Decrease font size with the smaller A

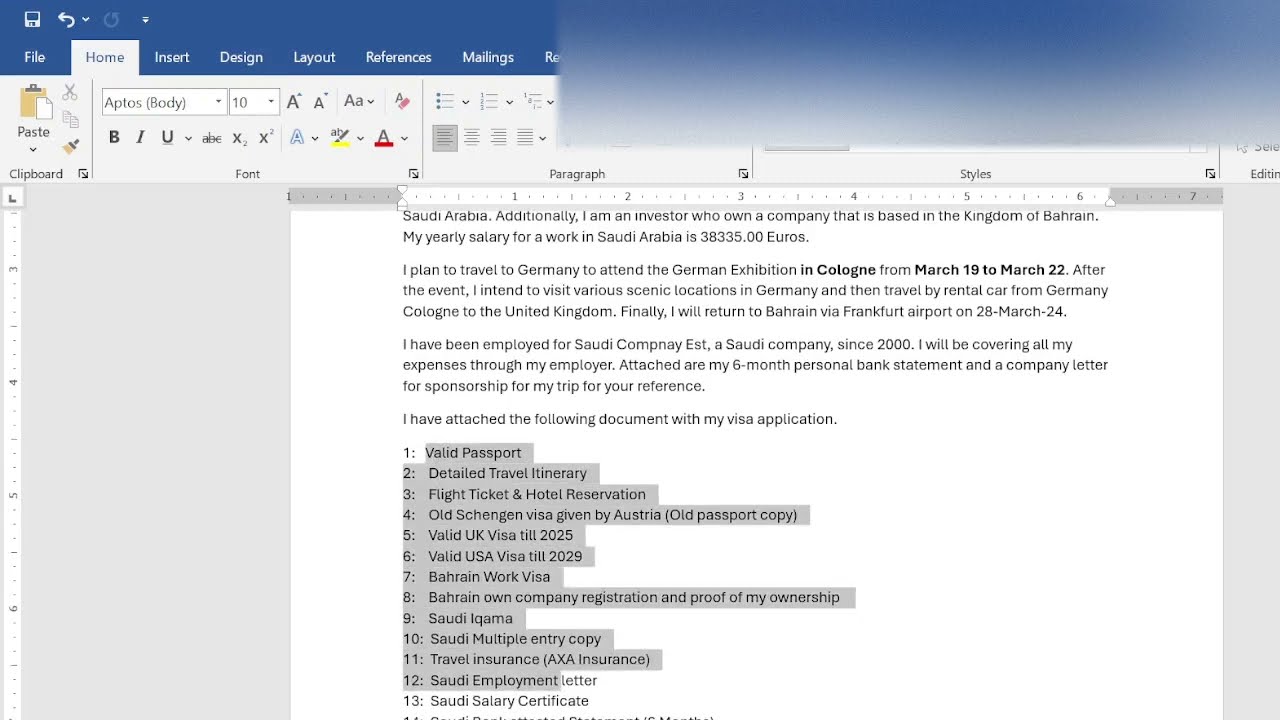(x=320, y=102)
